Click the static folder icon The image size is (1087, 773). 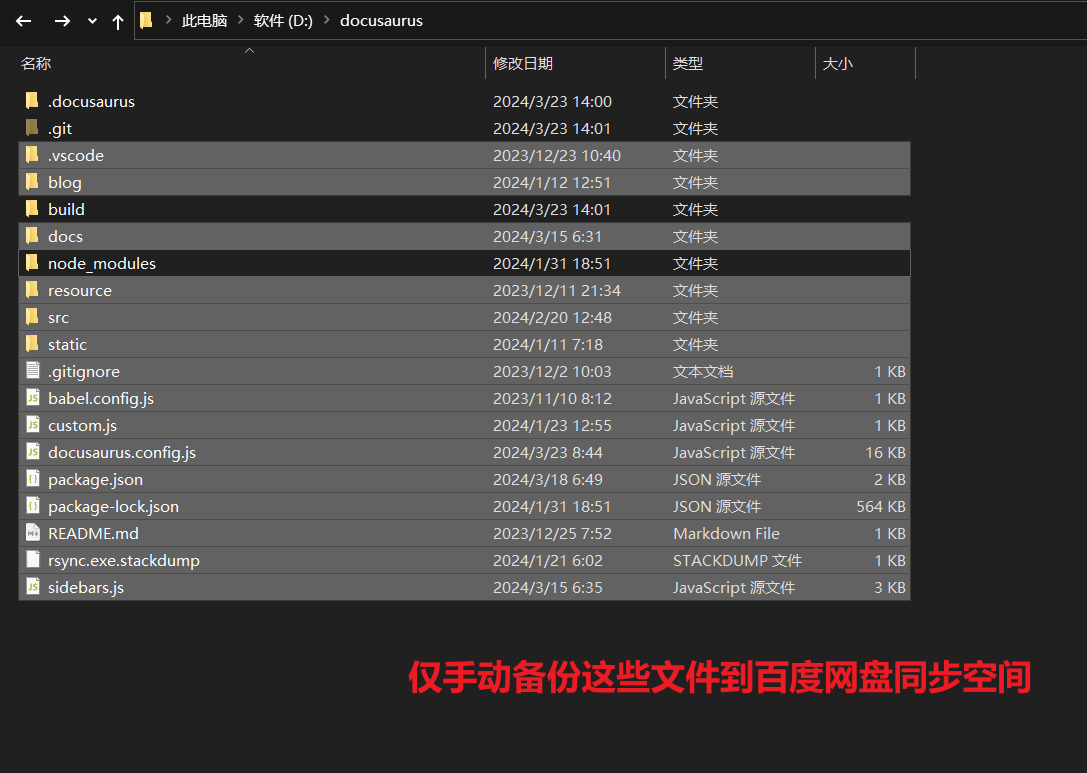tap(32, 344)
